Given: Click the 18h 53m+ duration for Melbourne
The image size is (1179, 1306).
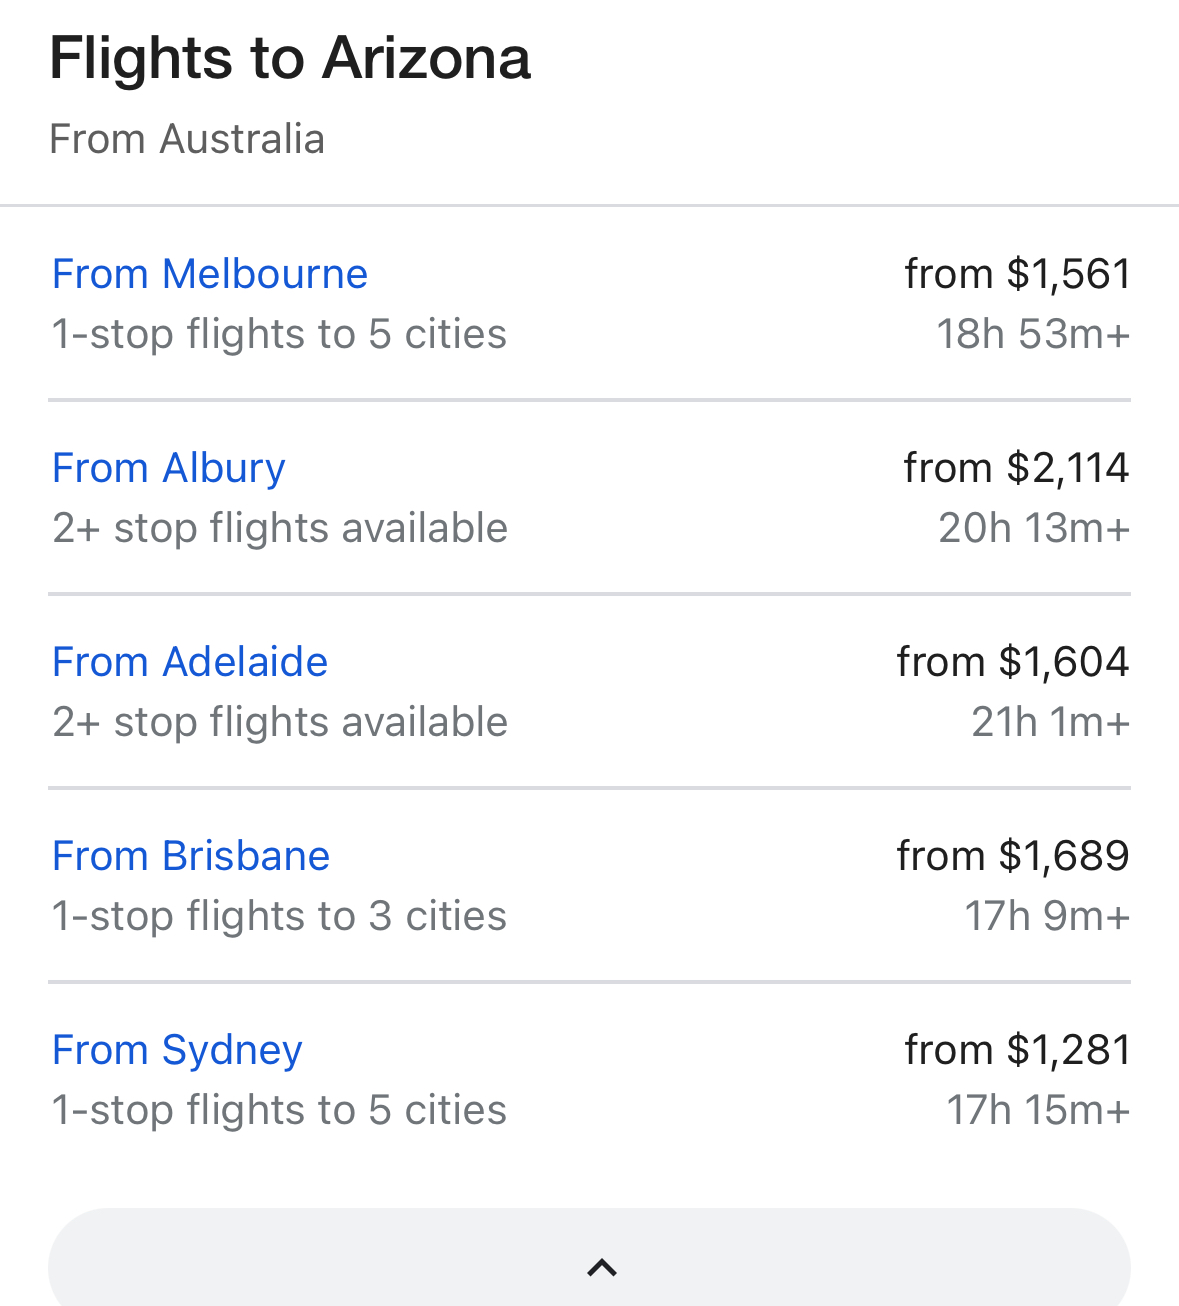Looking at the screenshot, I should (x=1033, y=334).
